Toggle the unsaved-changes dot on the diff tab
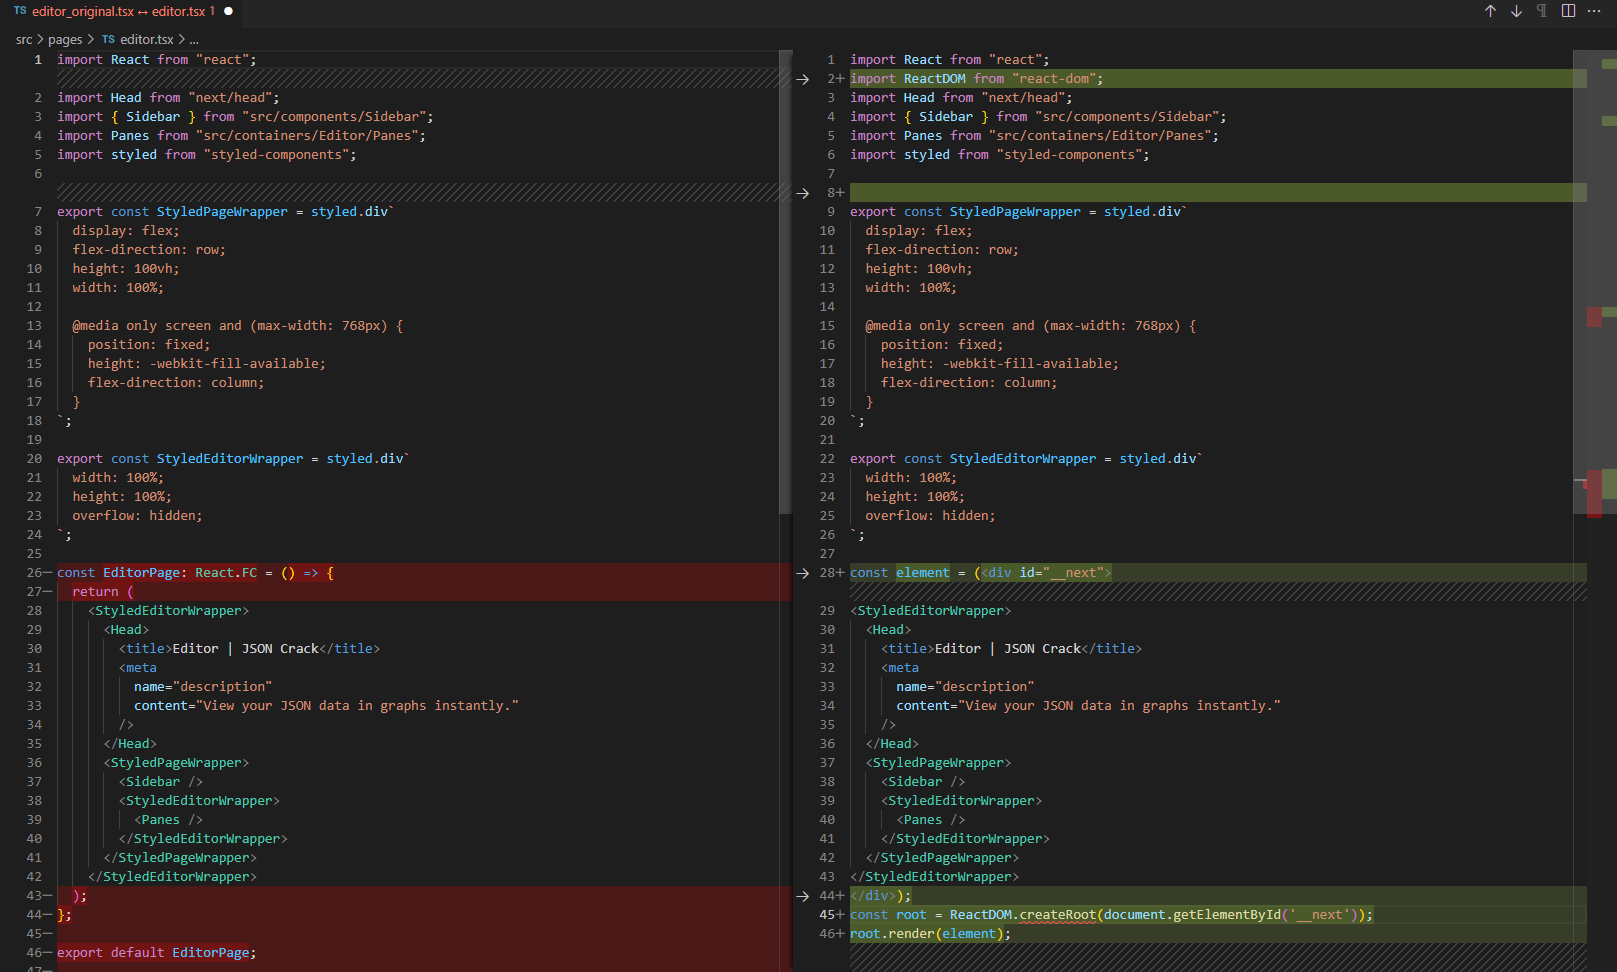Screen dimensions: 1617x972 pos(228,13)
